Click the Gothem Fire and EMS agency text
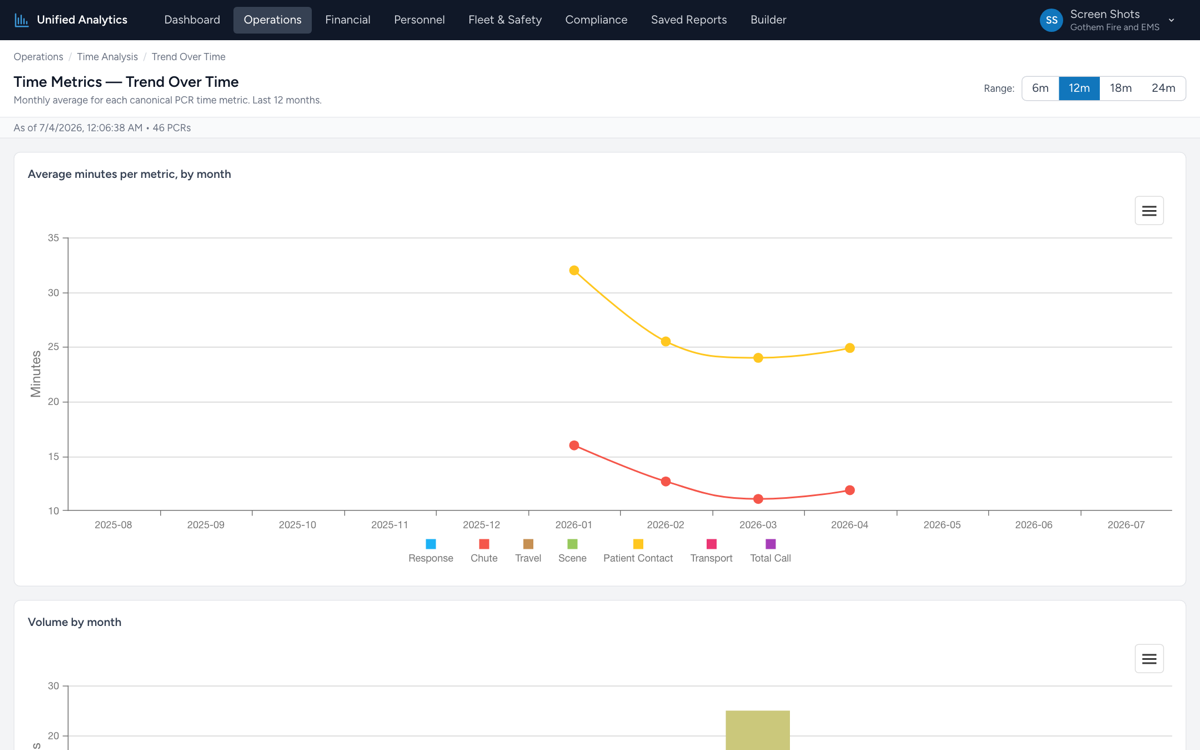The width and height of the screenshot is (1200, 750). 1115,28
